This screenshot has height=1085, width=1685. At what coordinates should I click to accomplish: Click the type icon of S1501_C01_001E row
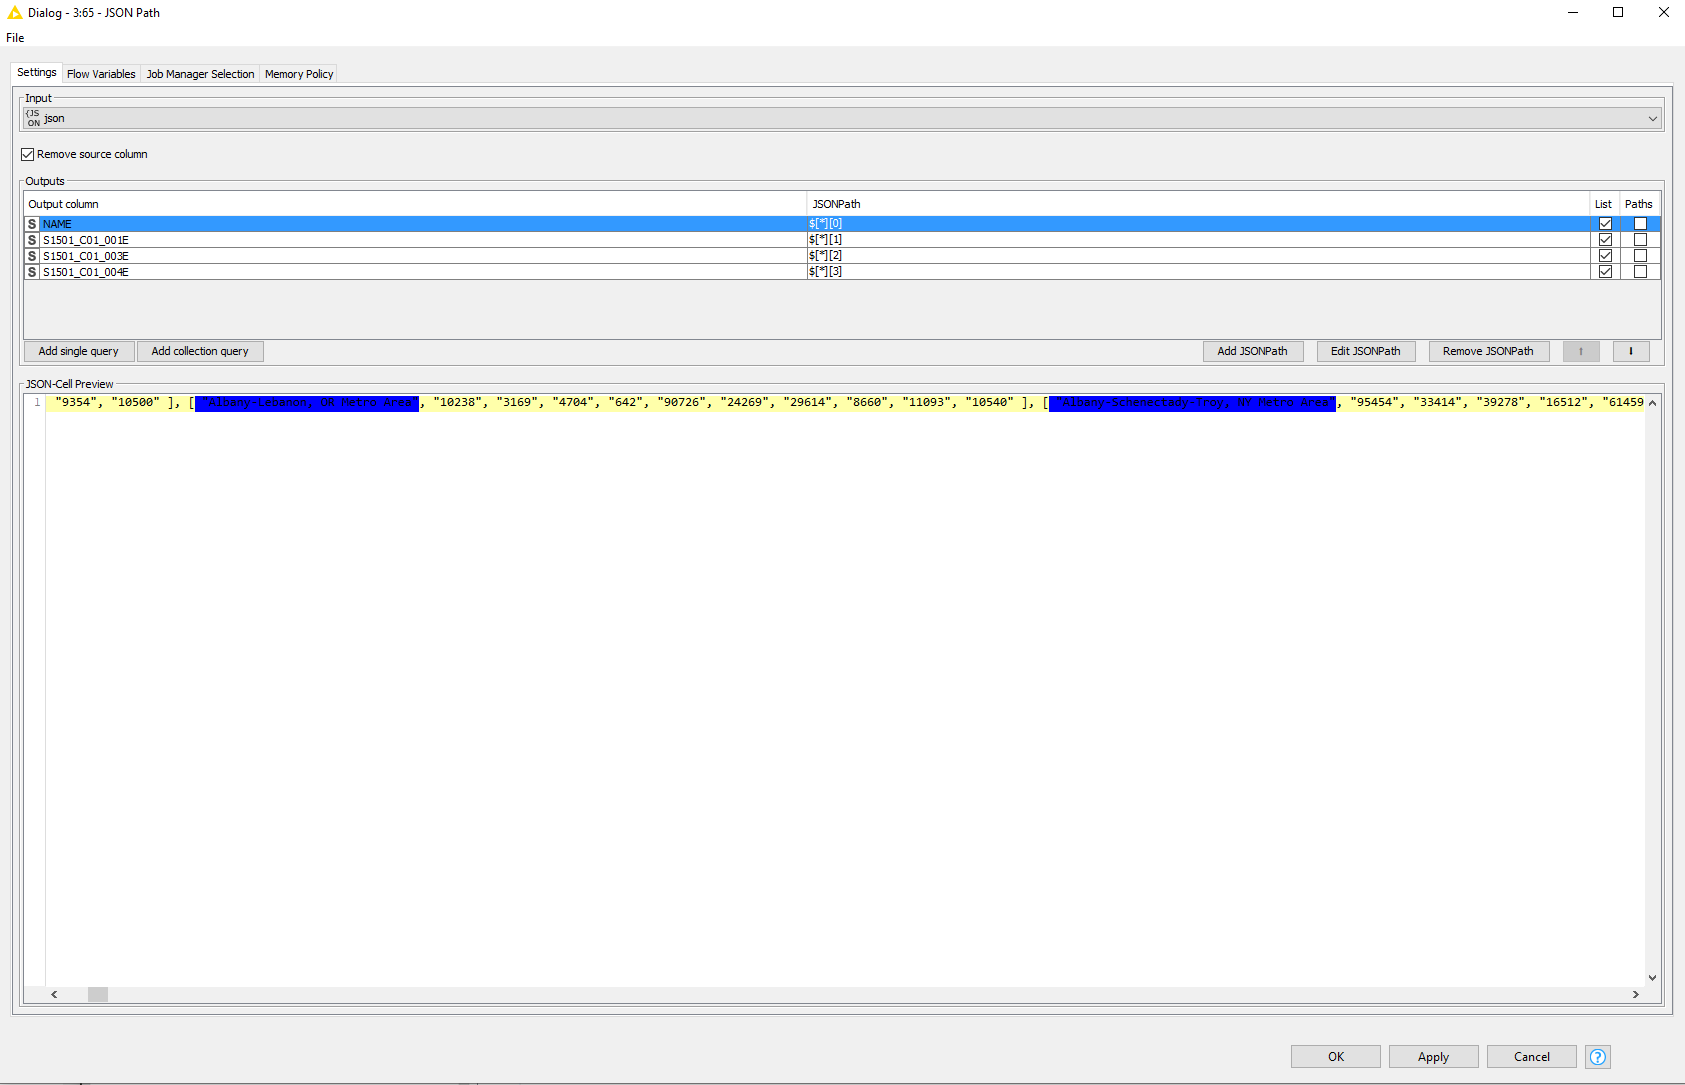point(32,240)
